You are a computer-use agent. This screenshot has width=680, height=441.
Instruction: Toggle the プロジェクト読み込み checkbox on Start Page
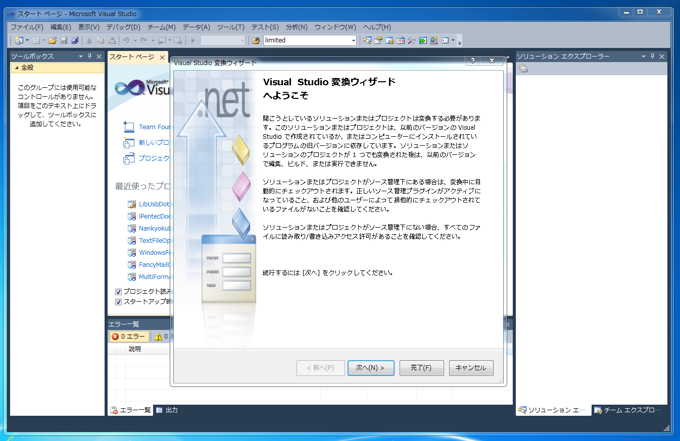pos(118,291)
